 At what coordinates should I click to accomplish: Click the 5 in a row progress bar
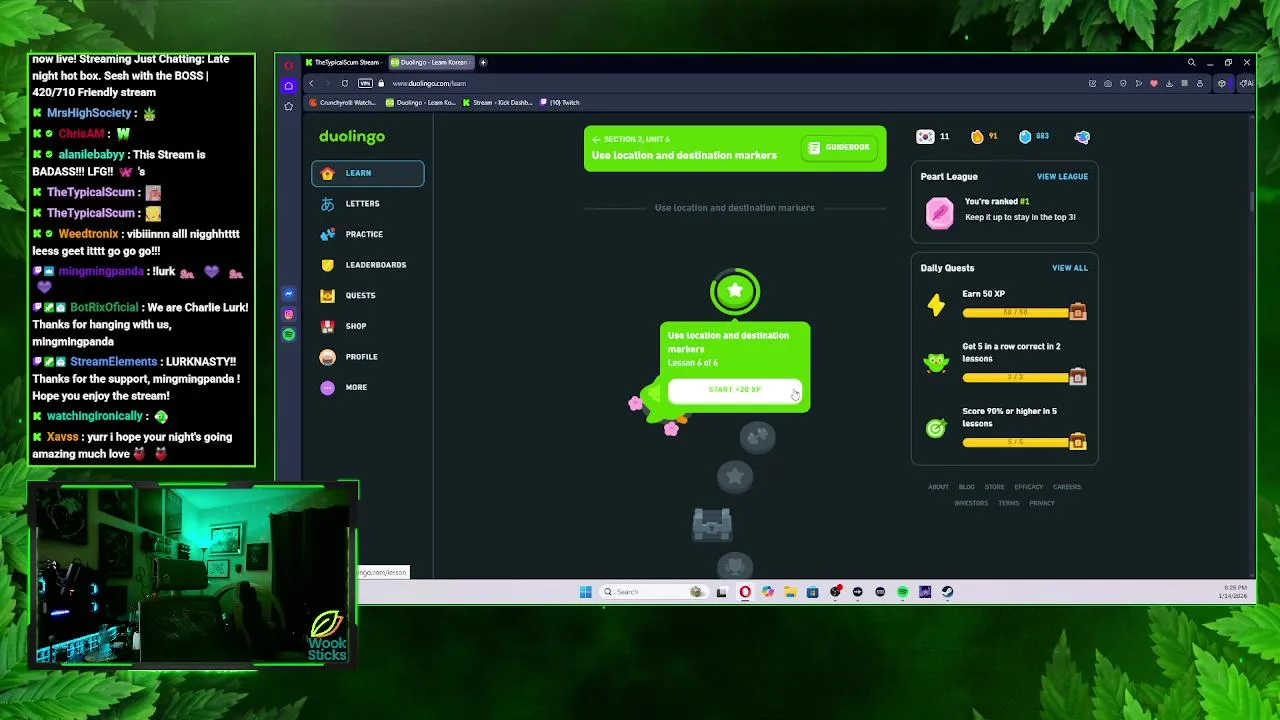tap(1015, 378)
